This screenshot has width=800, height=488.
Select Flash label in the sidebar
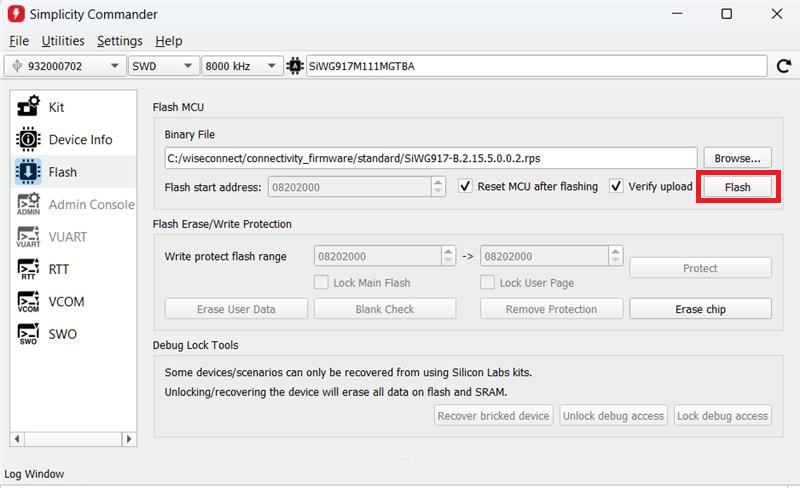tap(63, 172)
